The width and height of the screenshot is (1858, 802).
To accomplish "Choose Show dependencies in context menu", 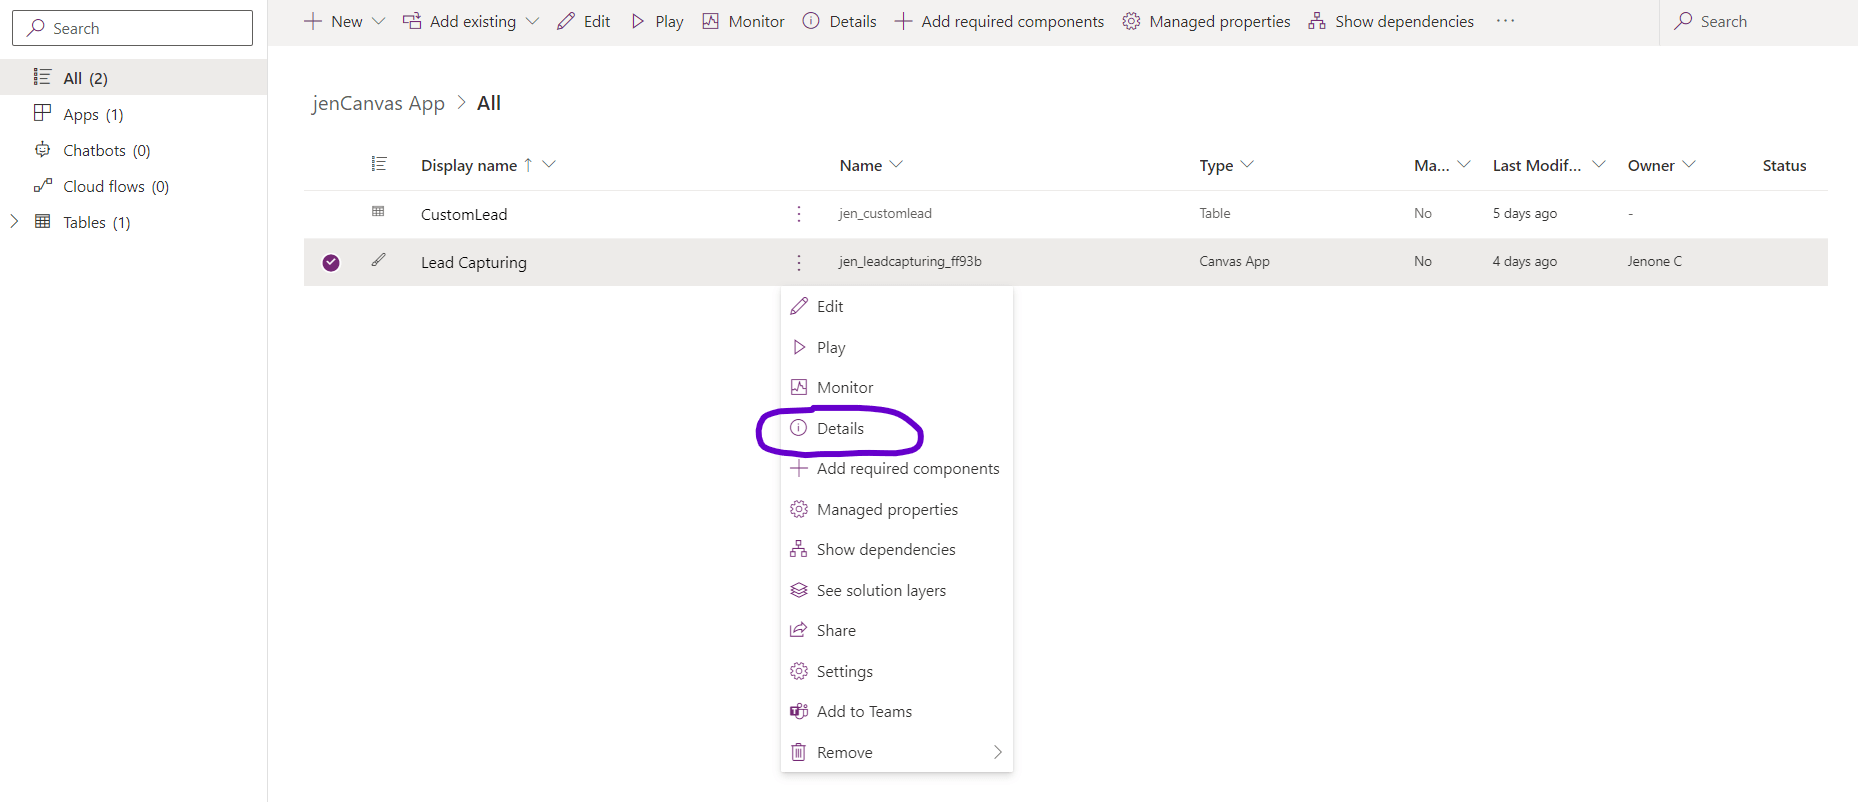I will (897, 549).
